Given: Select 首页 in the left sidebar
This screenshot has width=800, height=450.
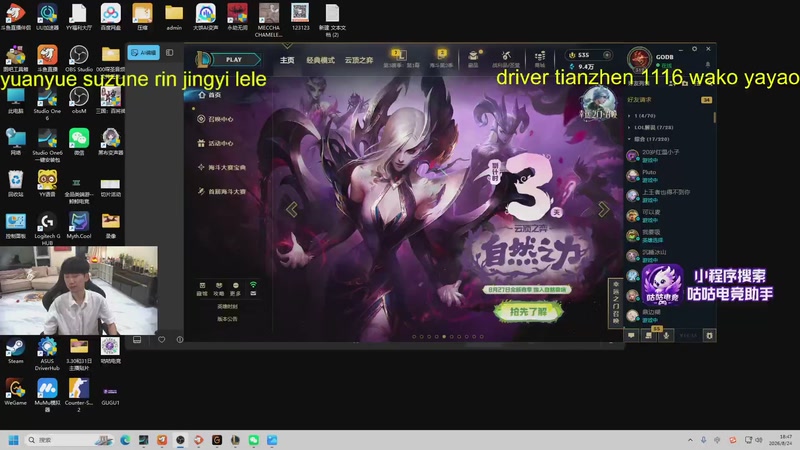Looking at the screenshot, I should click(210, 95).
